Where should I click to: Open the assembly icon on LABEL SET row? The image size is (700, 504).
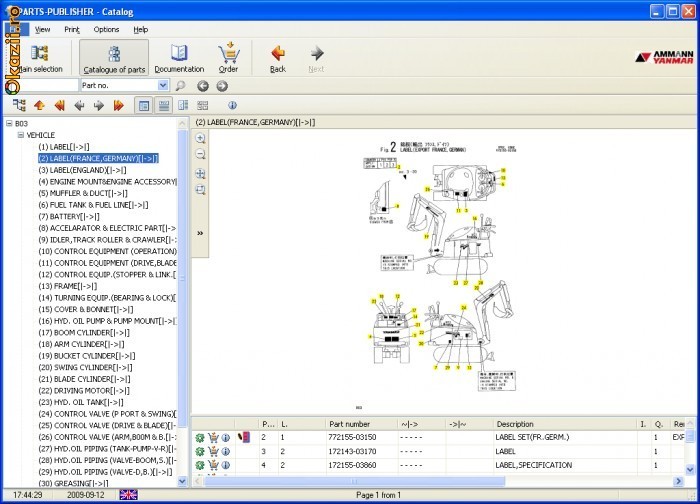pos(244,437)
